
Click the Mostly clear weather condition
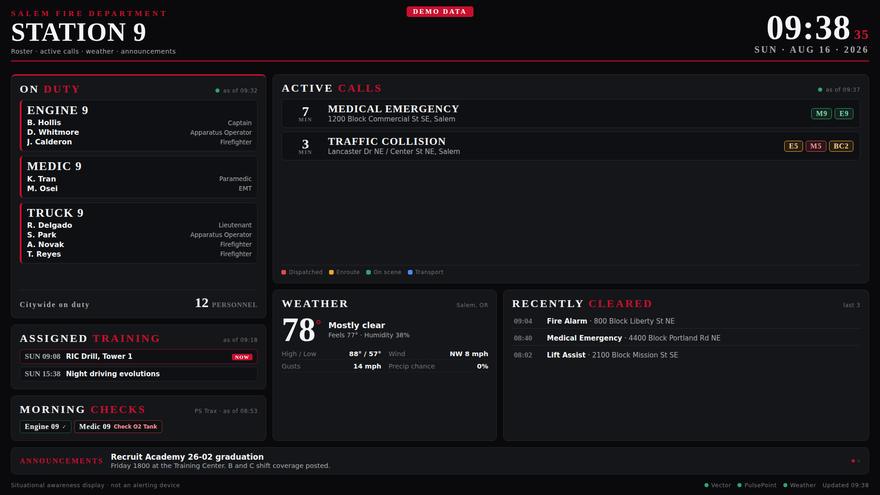(x=356, y=325)
